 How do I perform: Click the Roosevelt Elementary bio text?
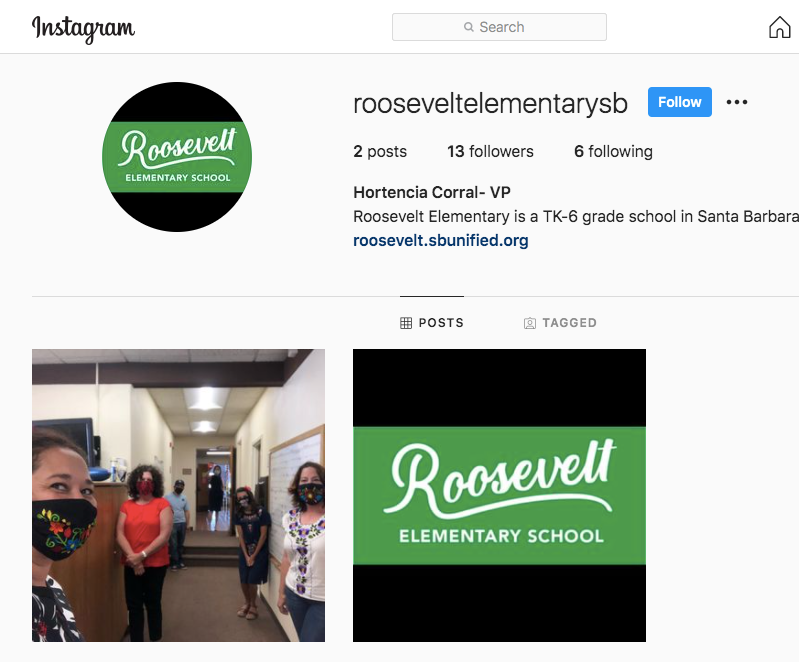(x=576, y=217)
